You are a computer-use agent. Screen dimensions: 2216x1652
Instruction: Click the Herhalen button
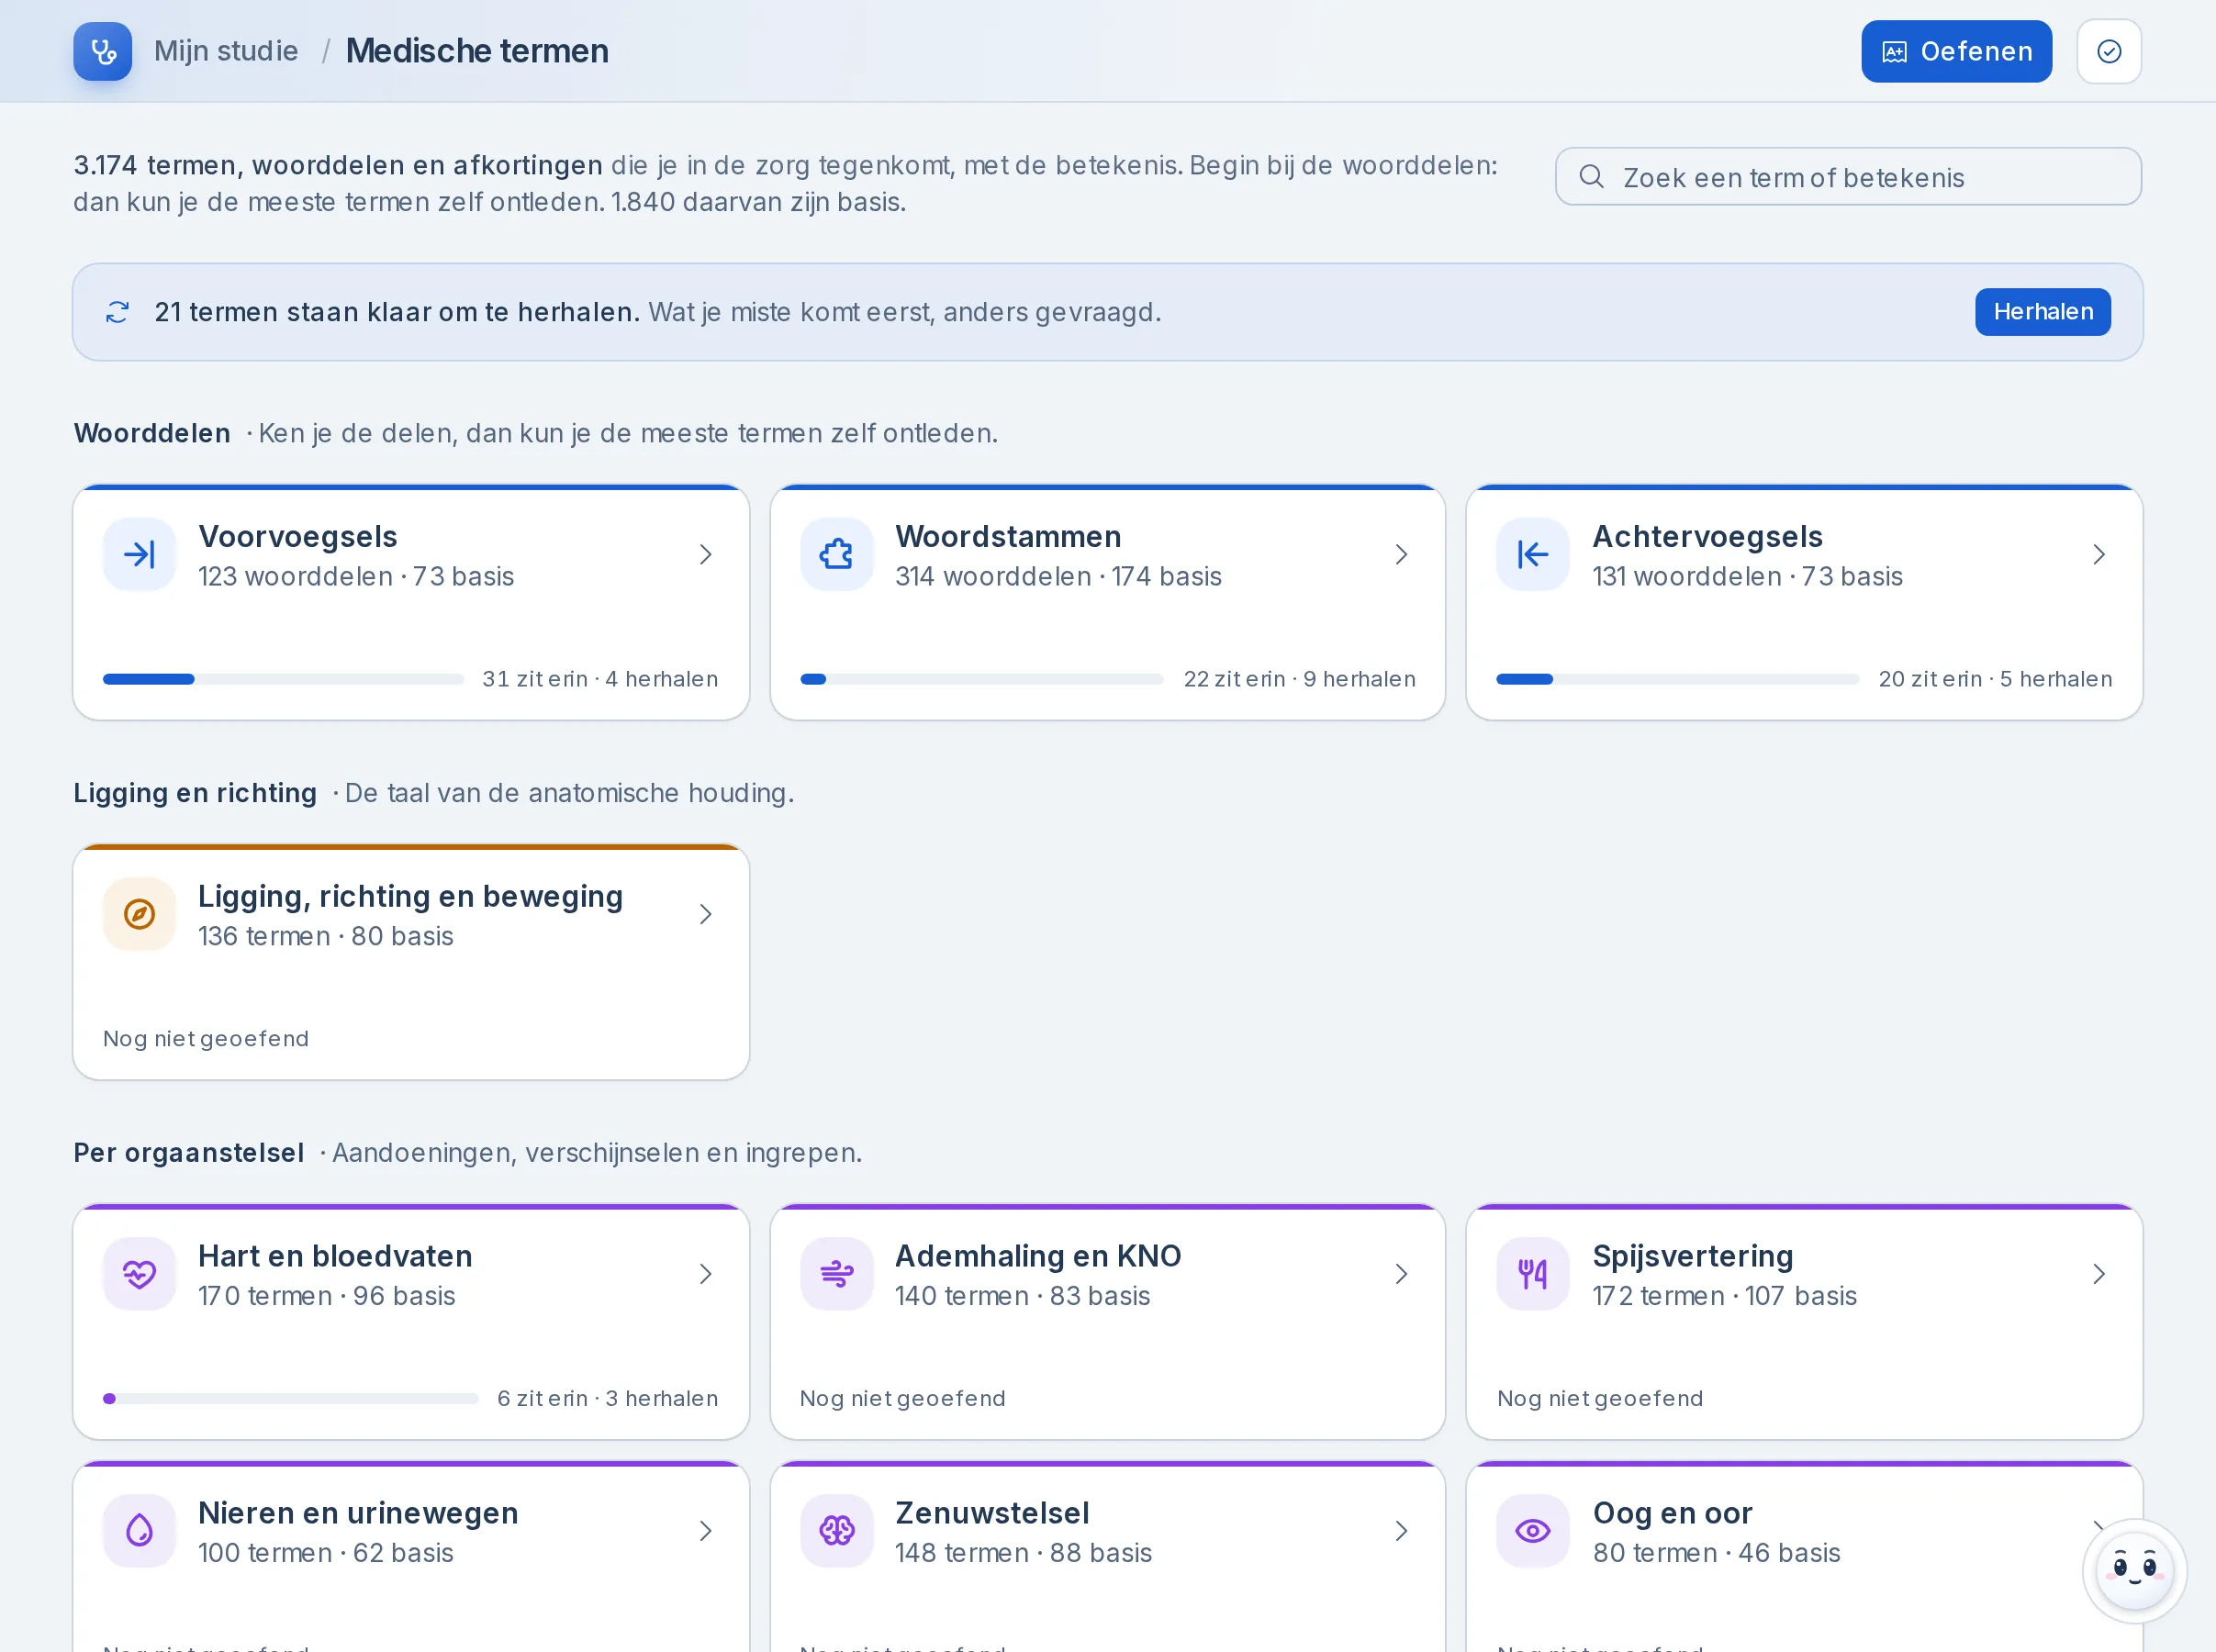click(2042, 312)
